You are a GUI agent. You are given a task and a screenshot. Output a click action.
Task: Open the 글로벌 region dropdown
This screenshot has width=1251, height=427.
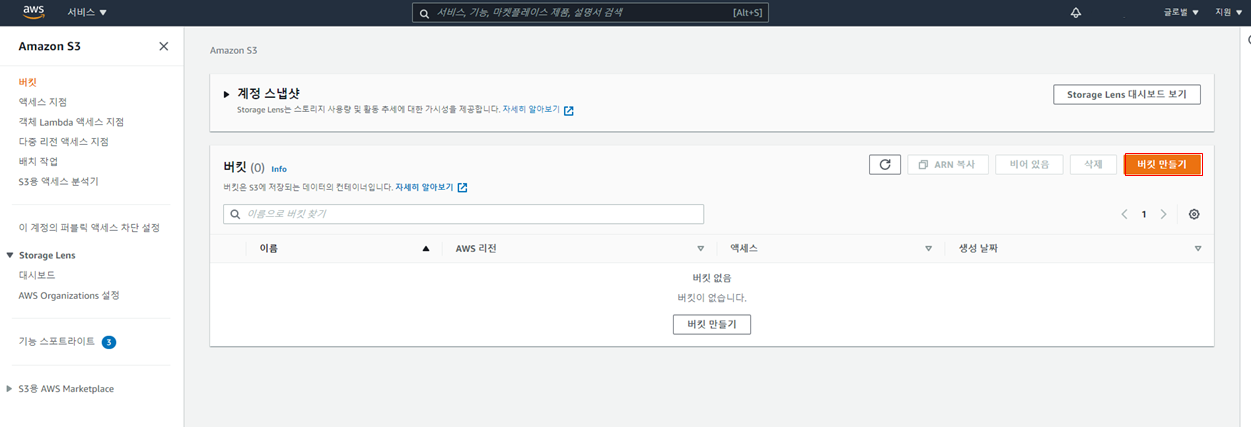[x=1181, y=12]
